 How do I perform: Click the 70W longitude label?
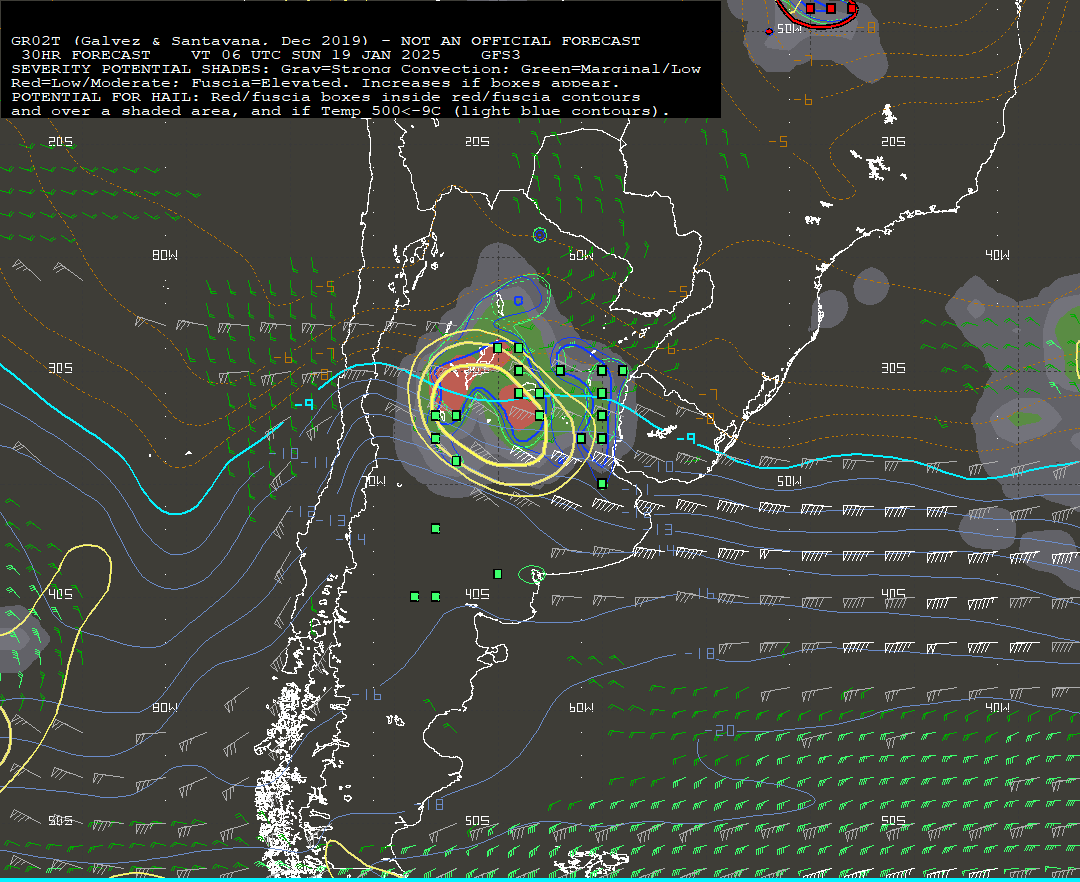pyautogui.click(x=375, y=481)
